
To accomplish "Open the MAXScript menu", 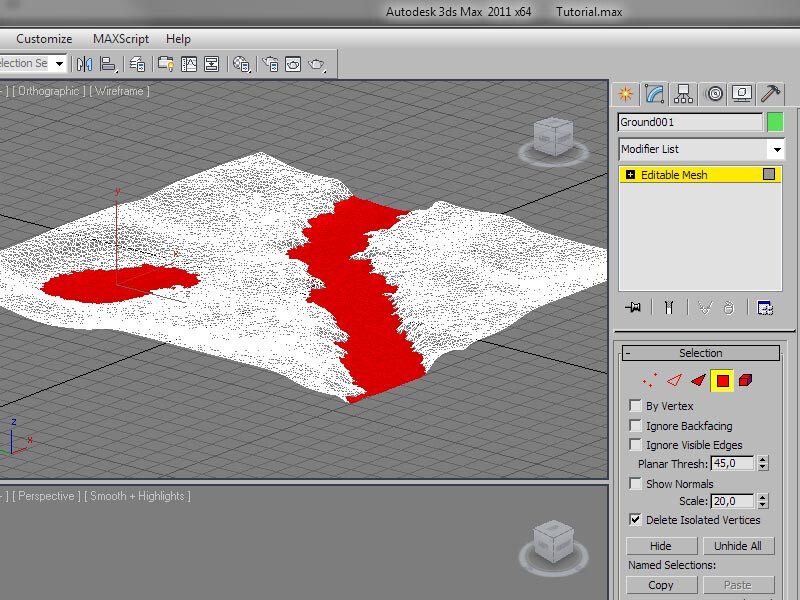I will click(121, 39).
